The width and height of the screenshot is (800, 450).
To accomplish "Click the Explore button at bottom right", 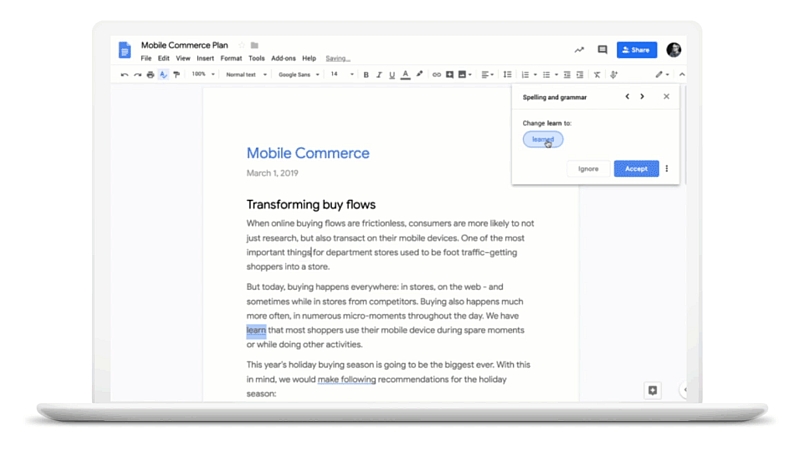I will coord(653,390).
